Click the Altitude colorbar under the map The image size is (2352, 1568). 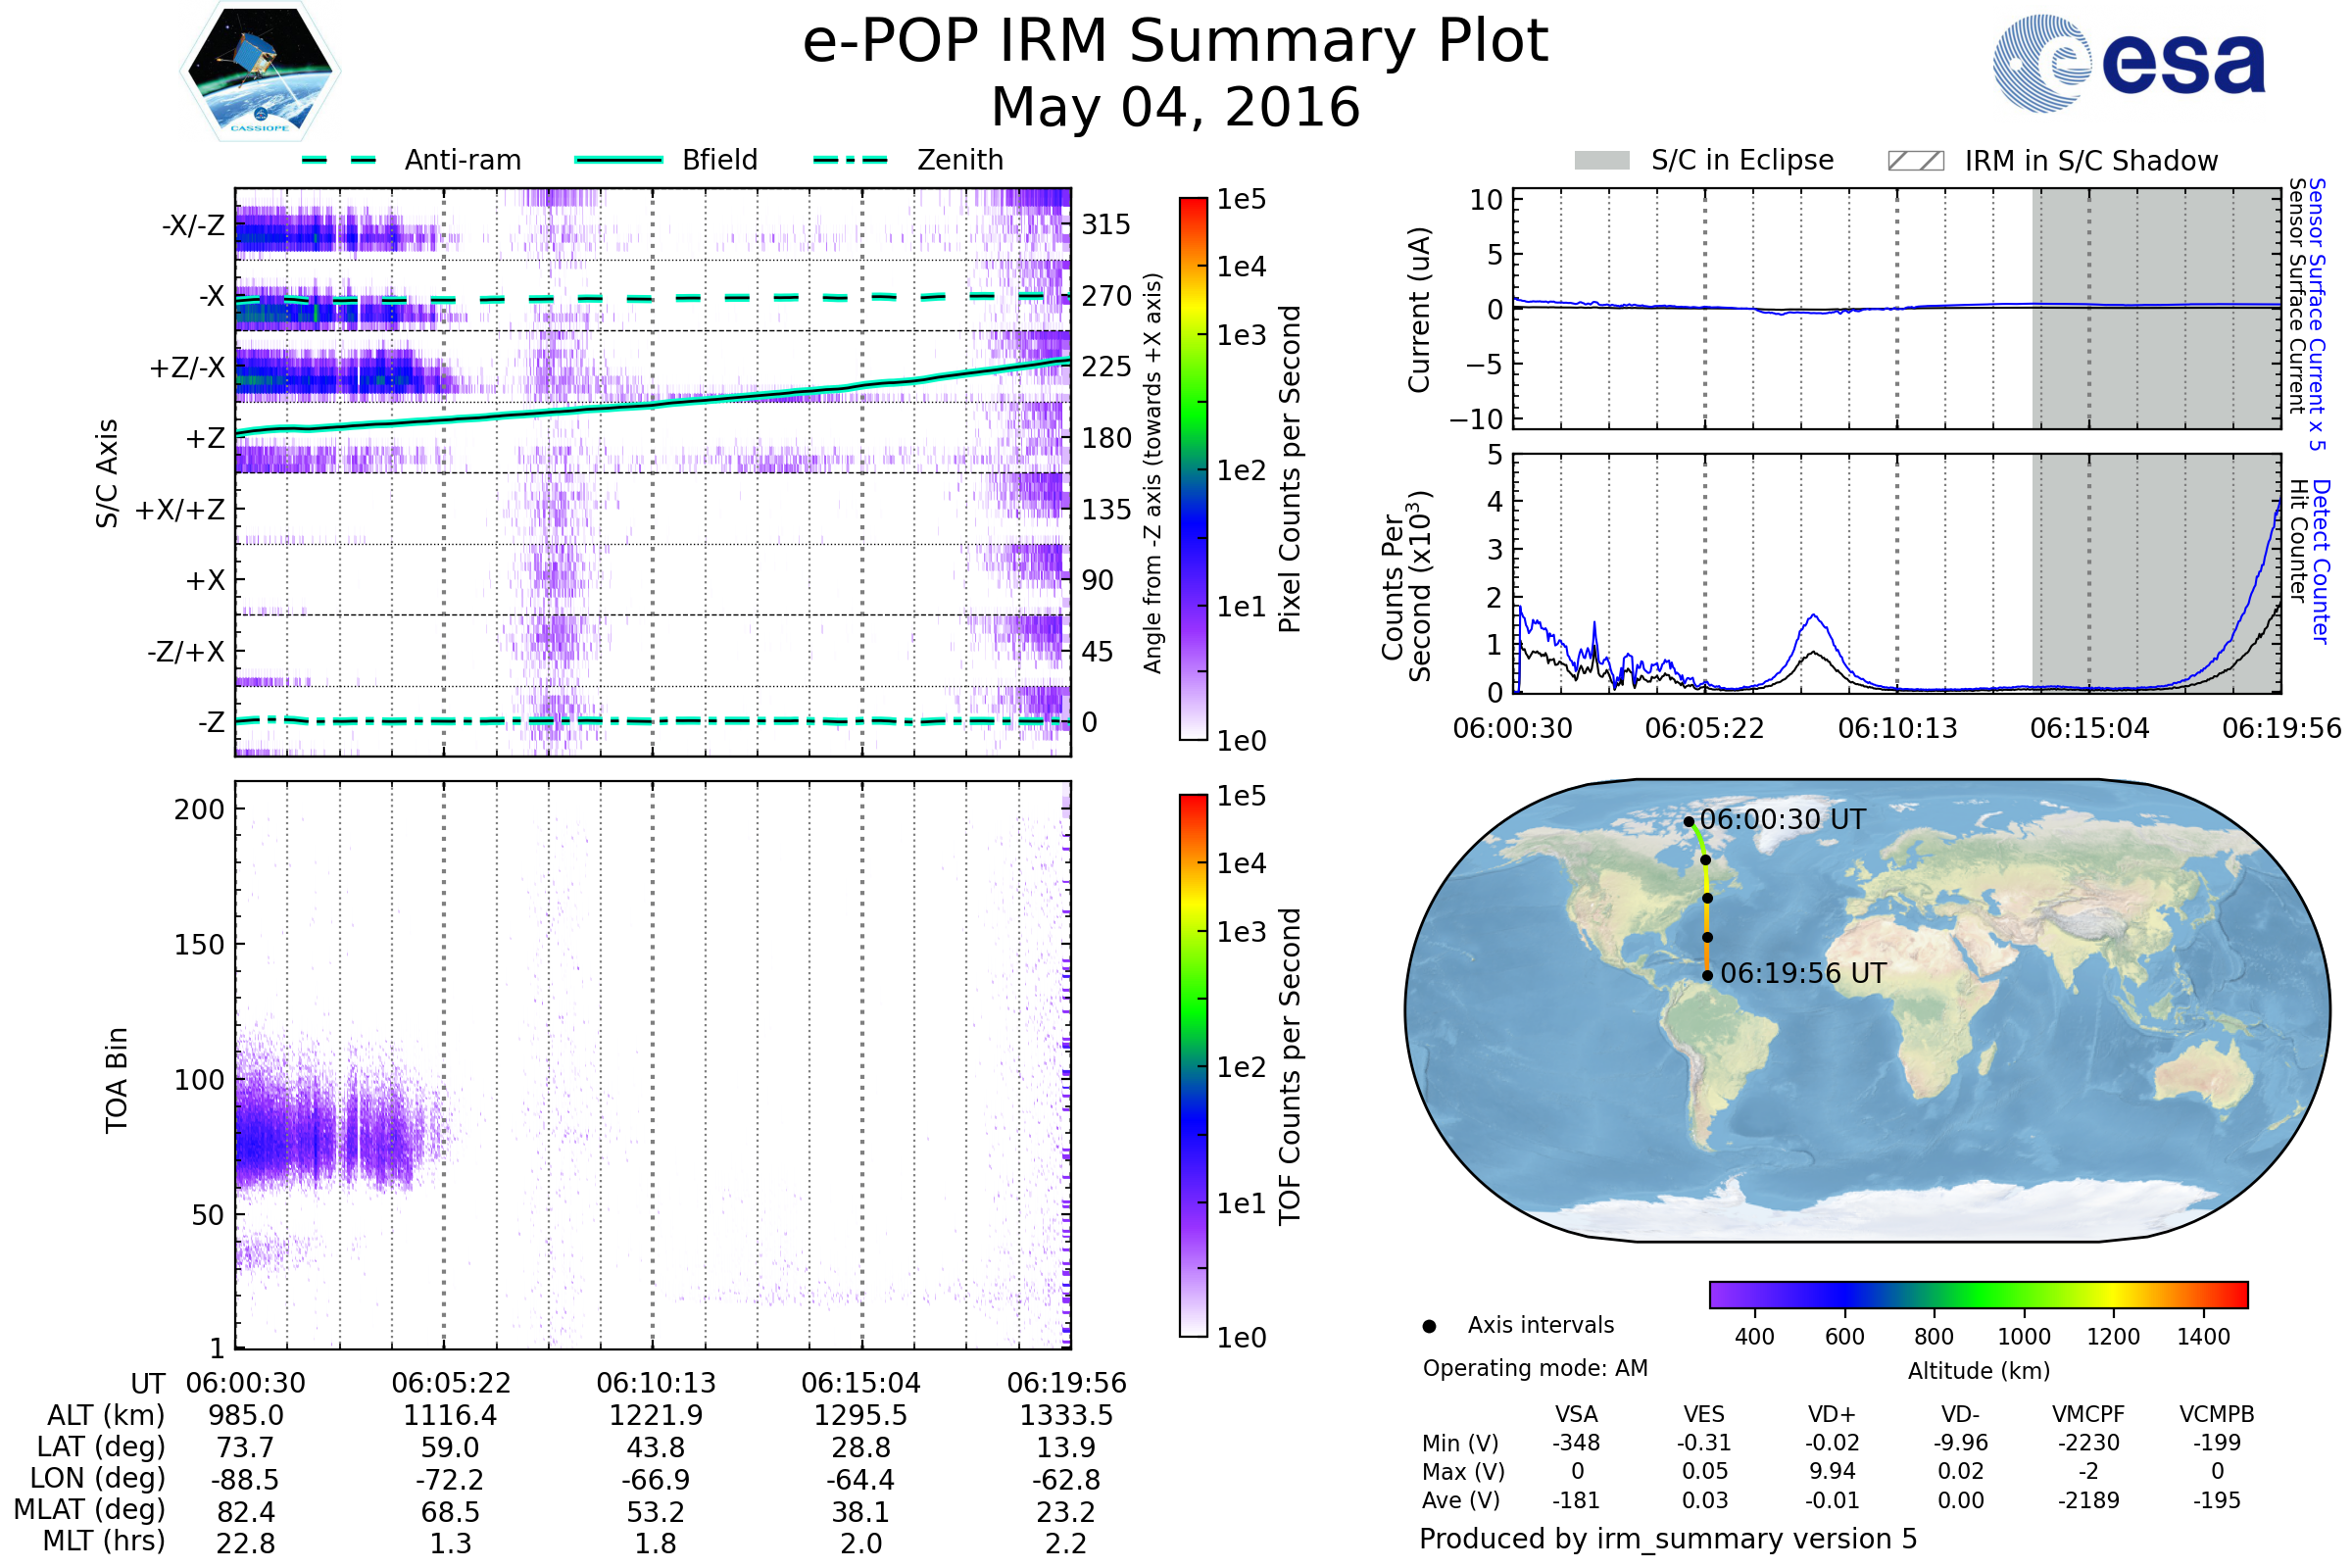pos(1978,1294)
